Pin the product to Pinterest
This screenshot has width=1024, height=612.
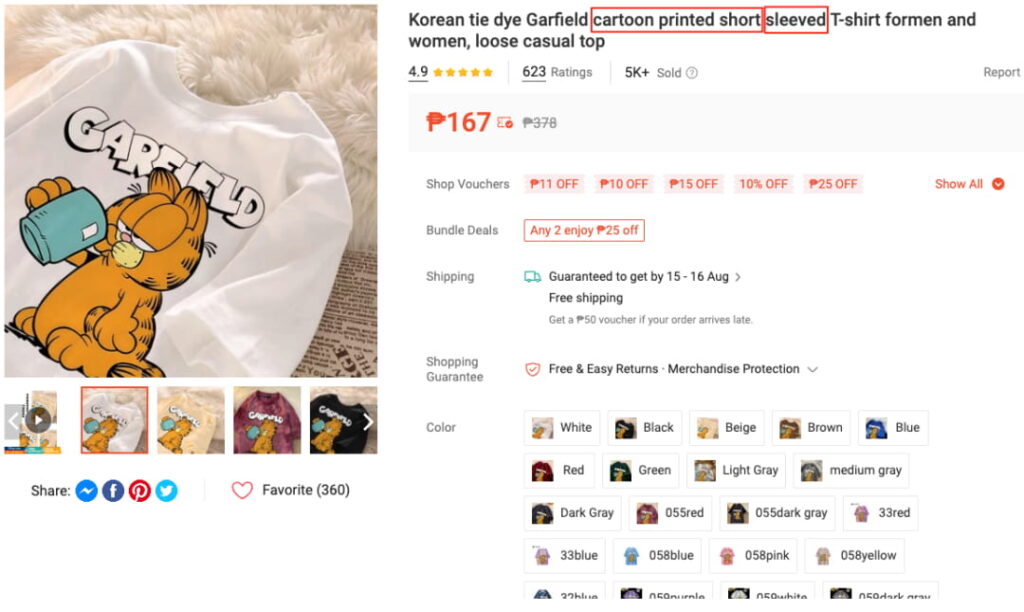point(140,490)
